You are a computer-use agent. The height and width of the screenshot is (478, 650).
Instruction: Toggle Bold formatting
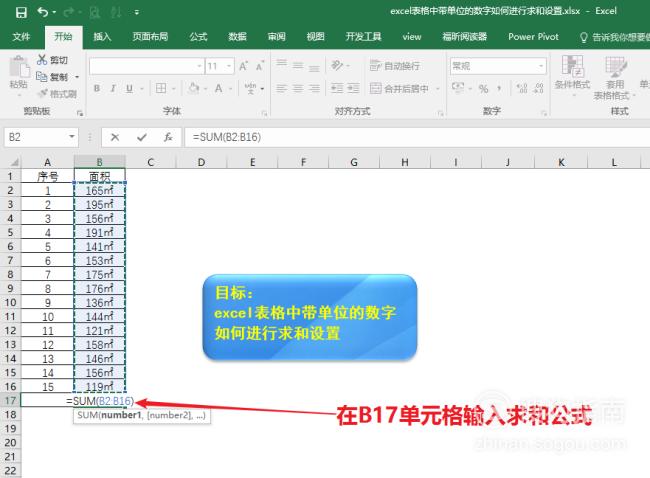click(x=97, y=88)
